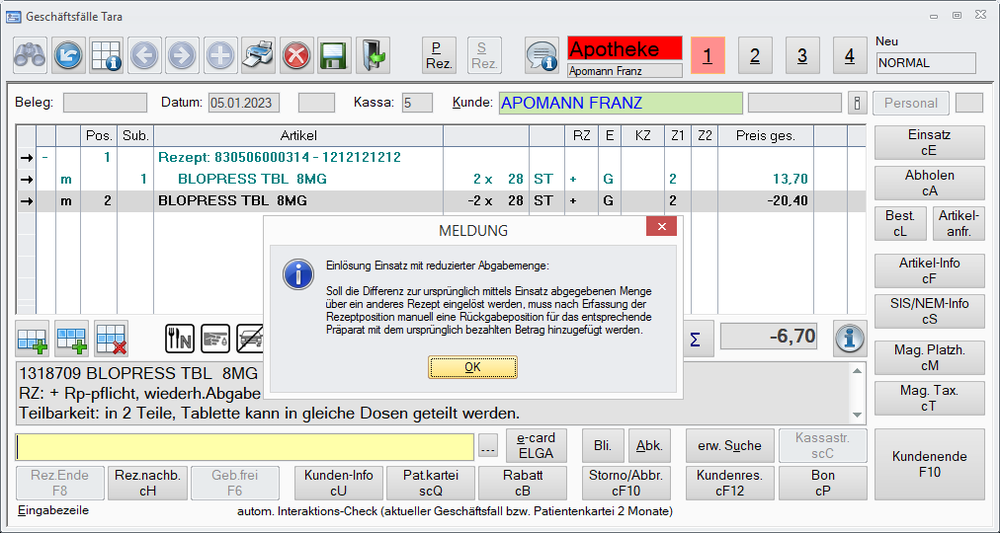Image resolution: width=1000 pixels, height=533 pixels.
Task: Click the red X cancel icon in toolbar
Action: click(296, 54)
